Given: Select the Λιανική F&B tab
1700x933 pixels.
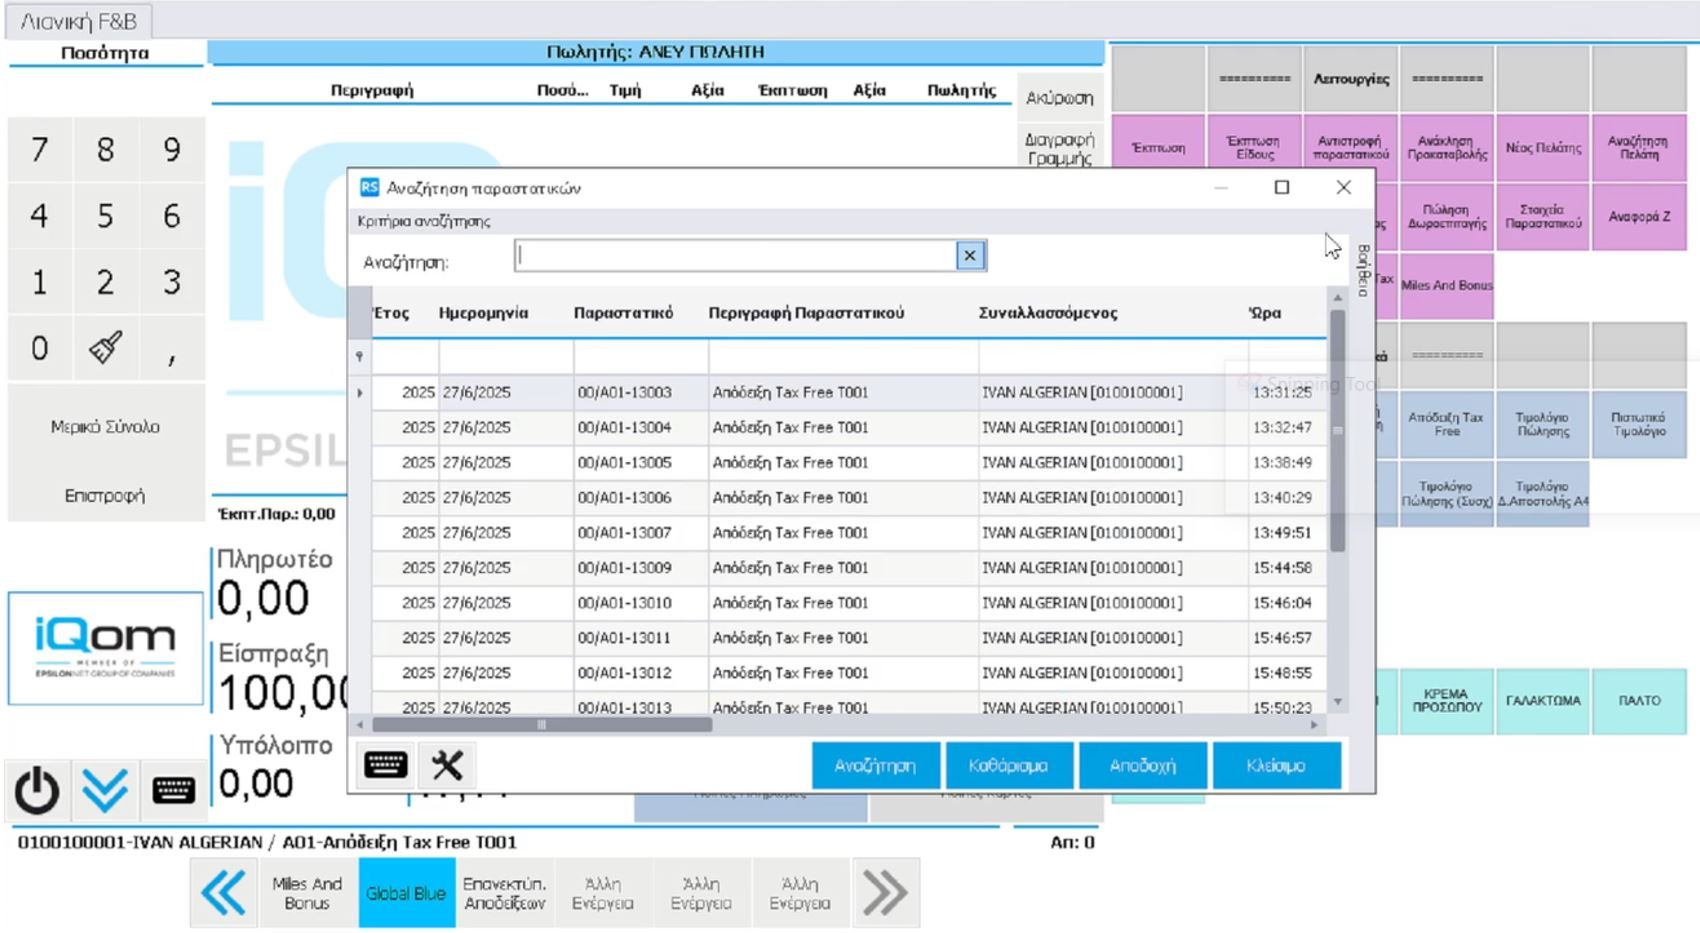Looking at the screenshot, I should [x=79, y=21].
